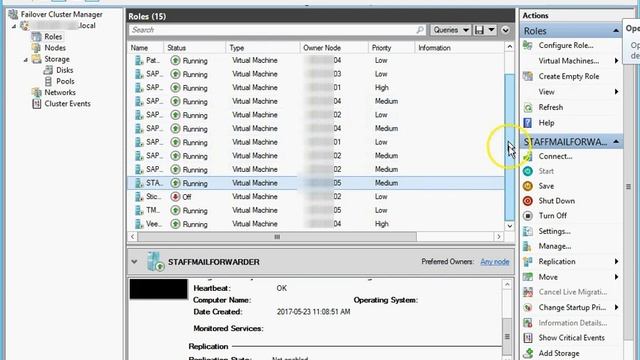The width and height of the screenshot is (640, 360).
Task: Click the Networks tree icon
Action: 37,92
